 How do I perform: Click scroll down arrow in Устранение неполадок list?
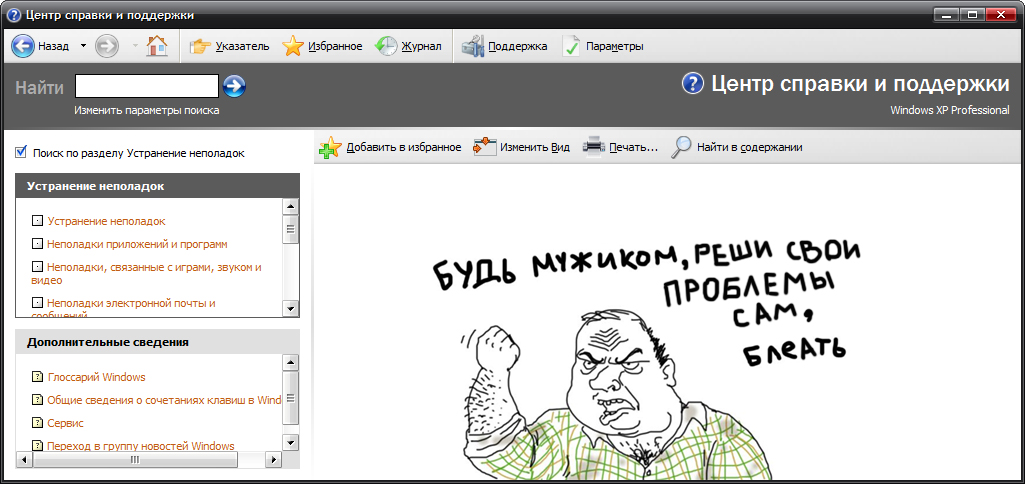291,308
